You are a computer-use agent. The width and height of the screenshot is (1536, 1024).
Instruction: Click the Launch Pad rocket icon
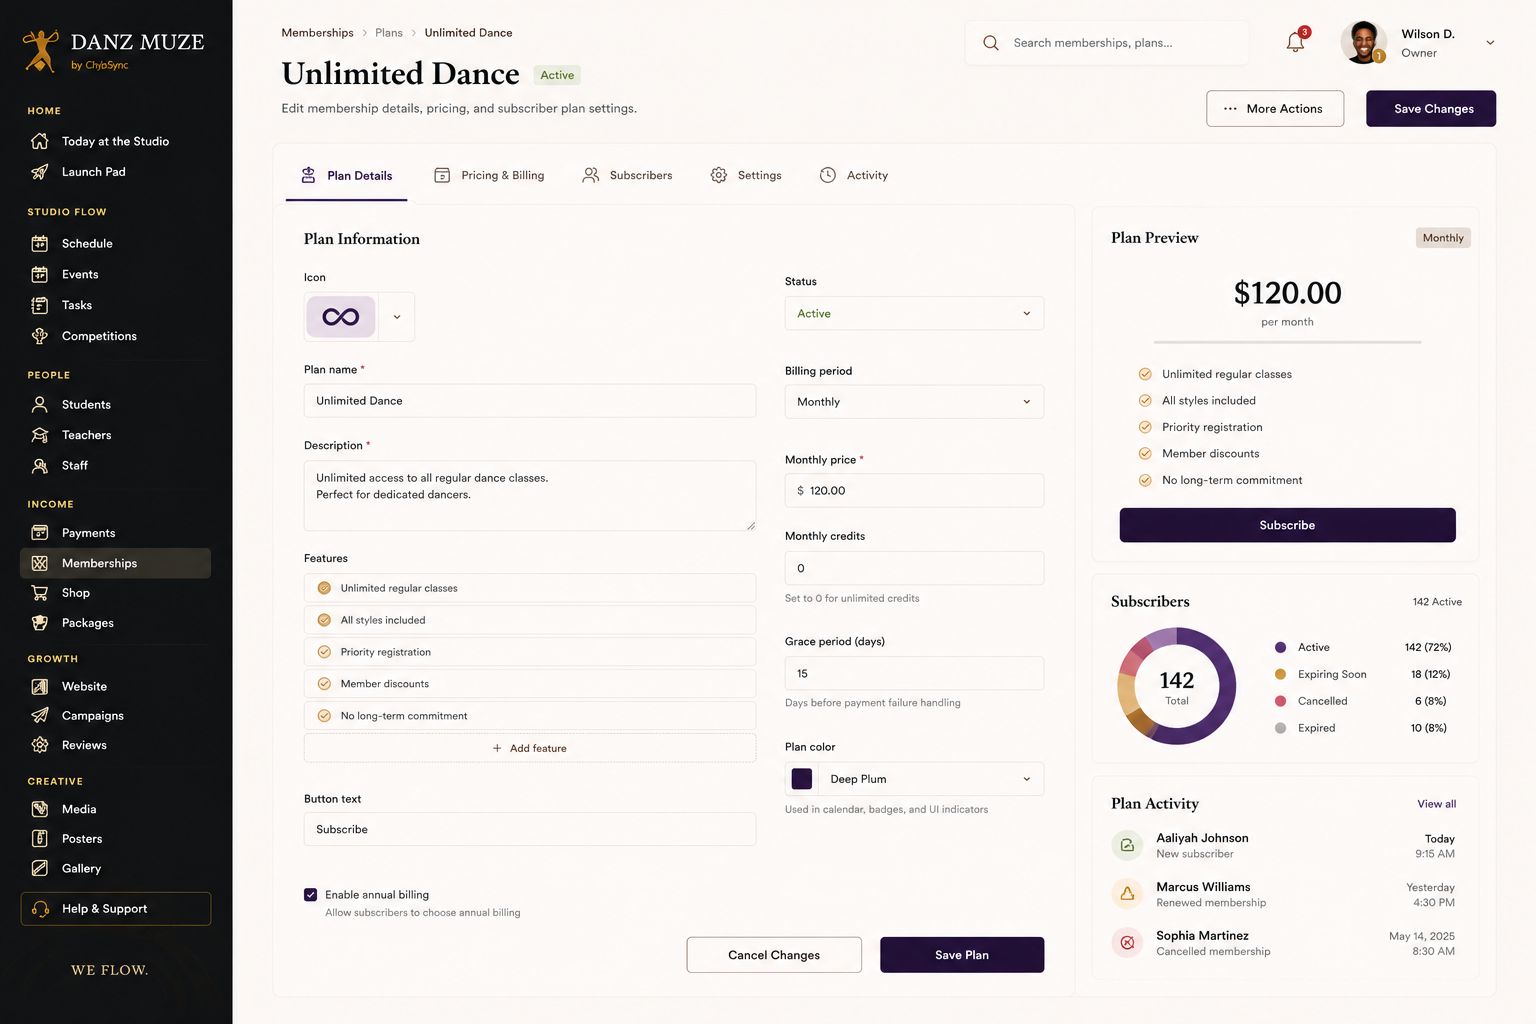pos(40,172)
